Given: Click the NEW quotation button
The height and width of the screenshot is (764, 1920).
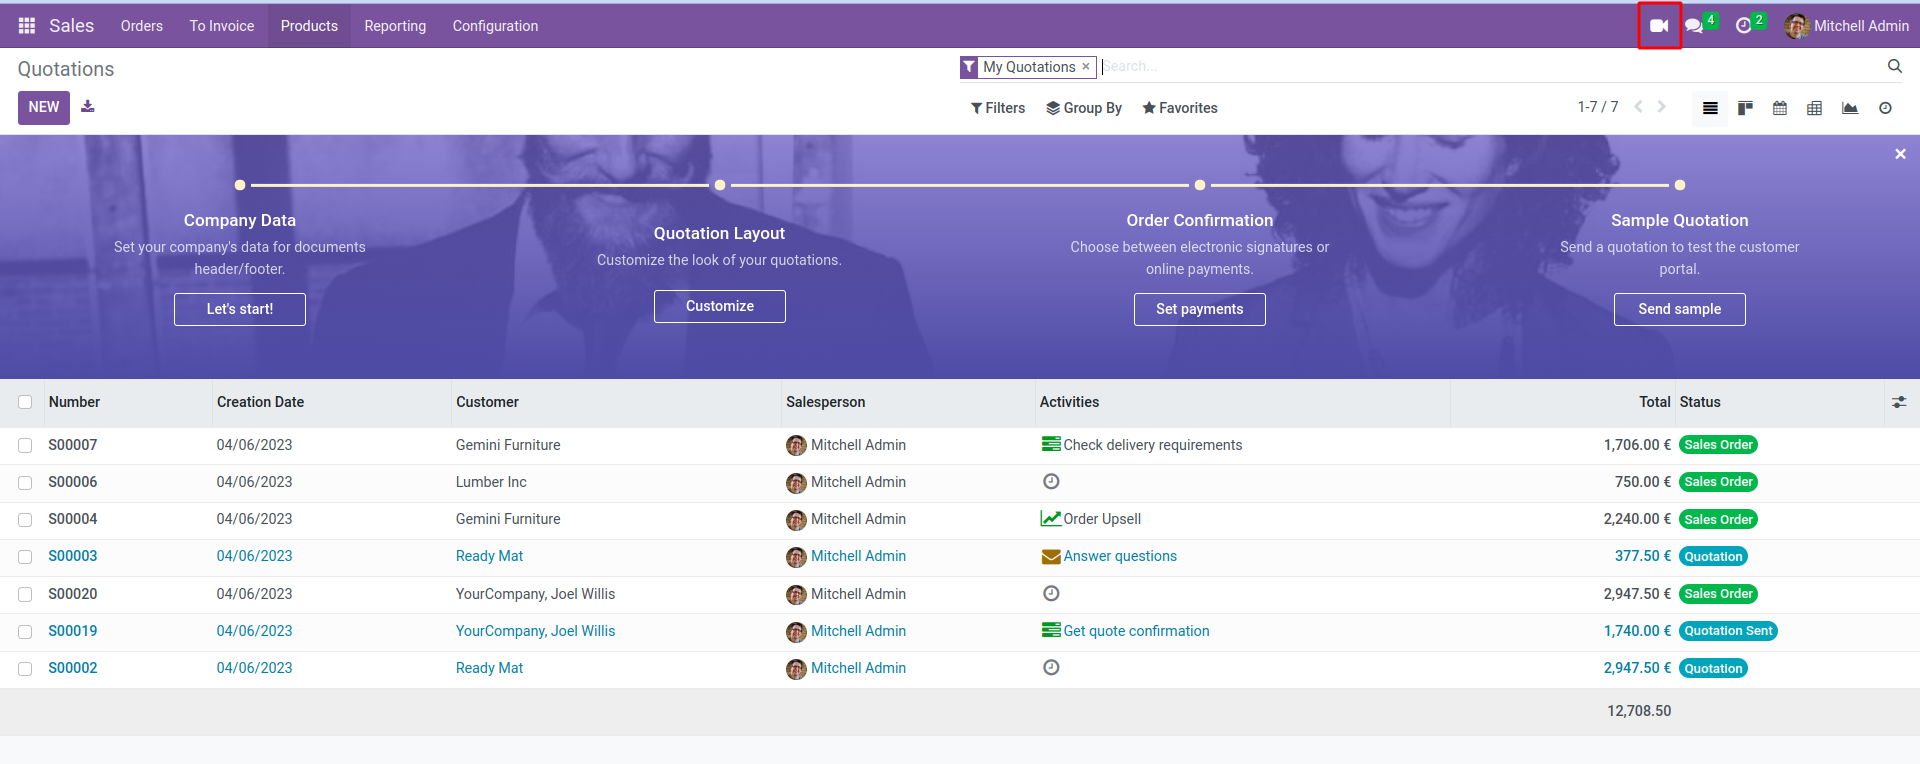Looking at the screenshot, I should (44, 108).
